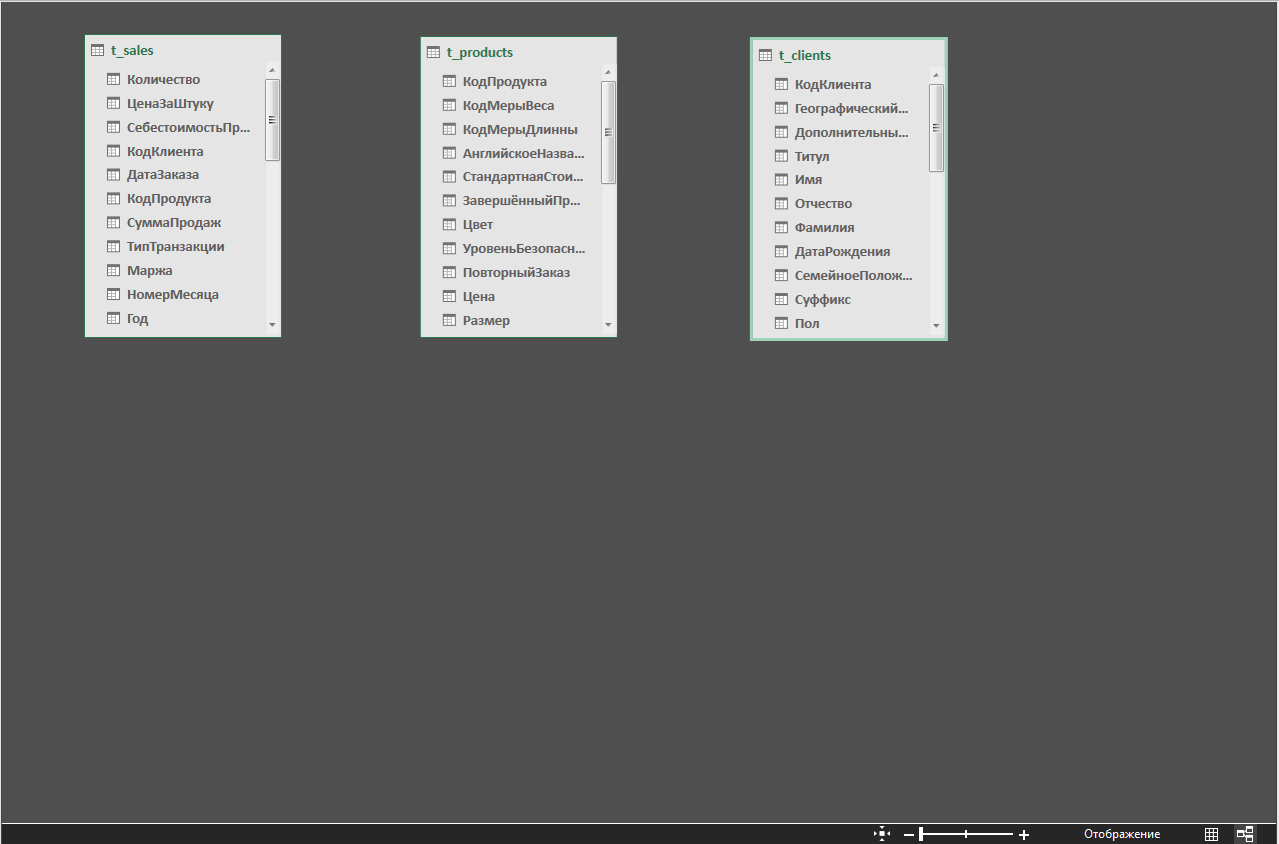
Task: Click the t_sales scrollbar thumb
Action: (272, 119)
